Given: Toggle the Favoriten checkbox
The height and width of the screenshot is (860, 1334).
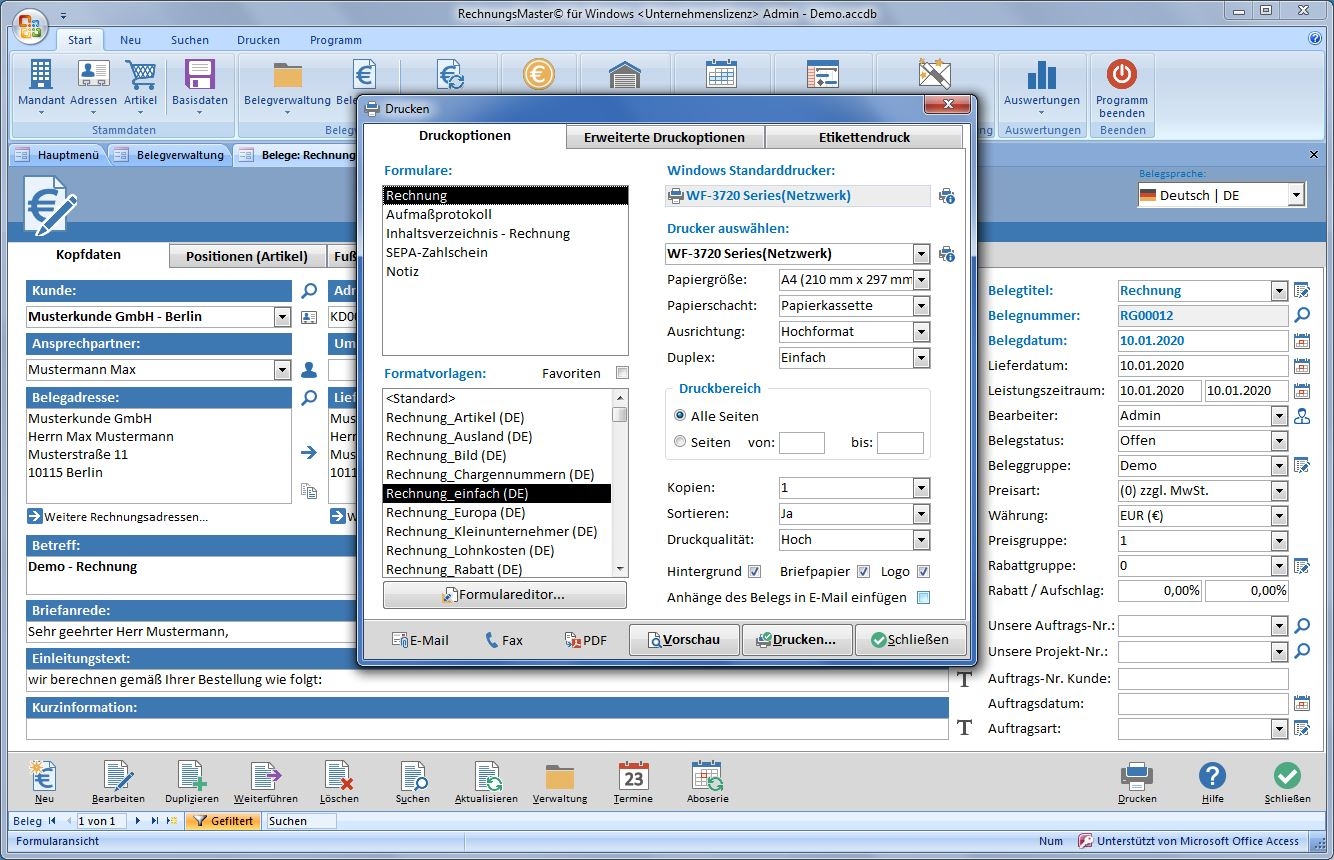Looking at the screenshot, I should coord(623,373).
